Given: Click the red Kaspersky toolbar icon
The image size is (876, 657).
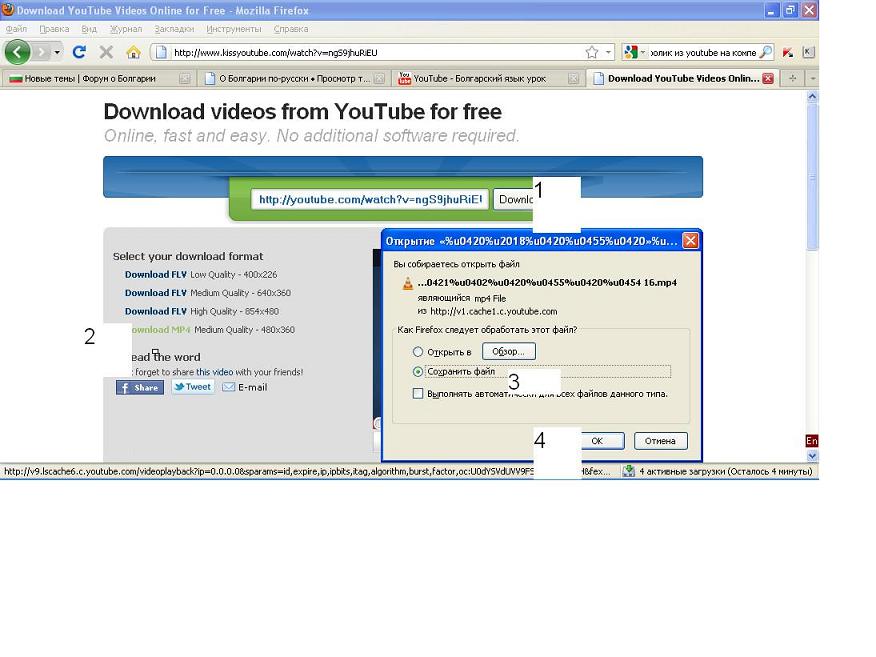Looking at the screenshot, I should point(788,53).
